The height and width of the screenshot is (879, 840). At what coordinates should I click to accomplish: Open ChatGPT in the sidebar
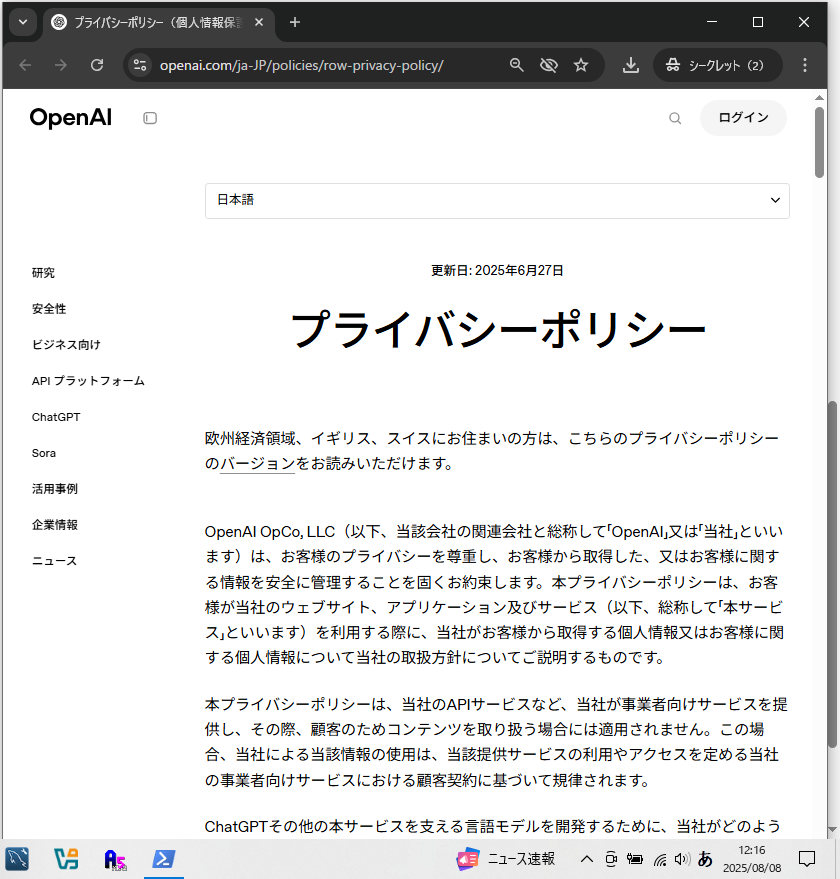pyautogui.click(x=56, y=417)
